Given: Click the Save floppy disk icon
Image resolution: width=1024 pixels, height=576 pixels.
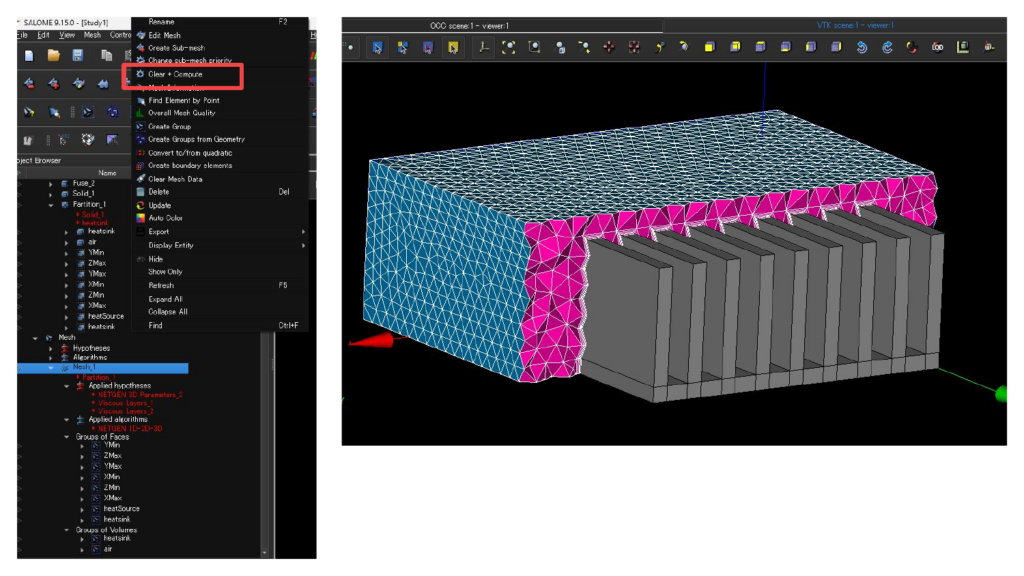Looking at the screenshot, I should (79, 55).
